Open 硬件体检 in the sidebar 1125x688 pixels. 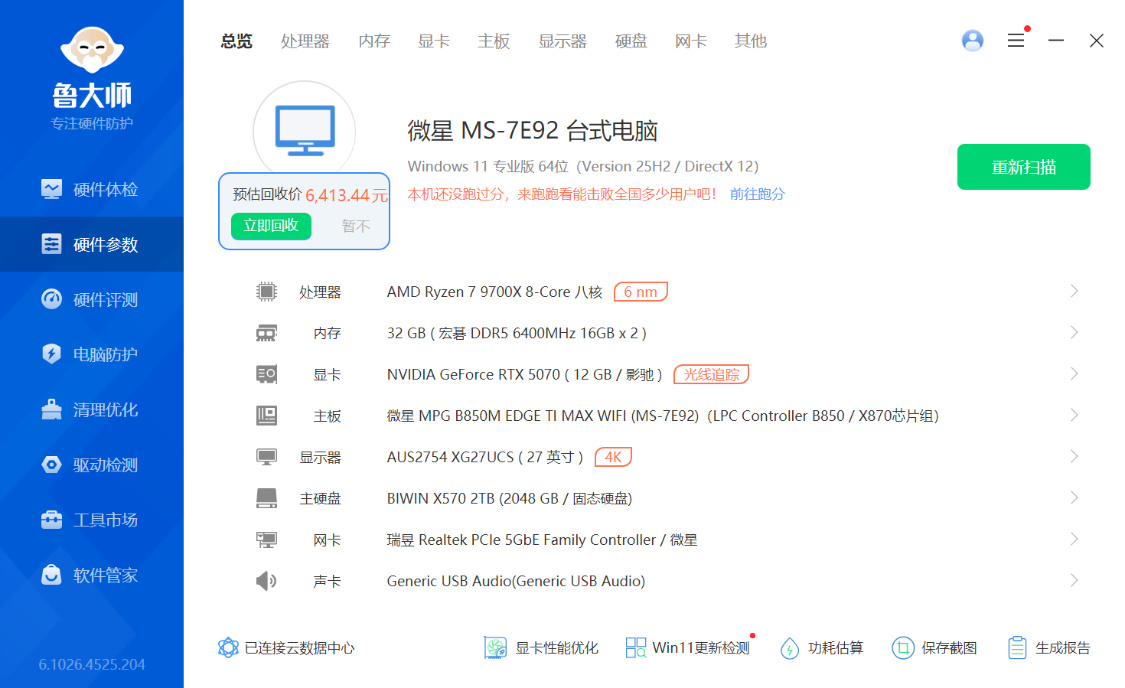91,189
